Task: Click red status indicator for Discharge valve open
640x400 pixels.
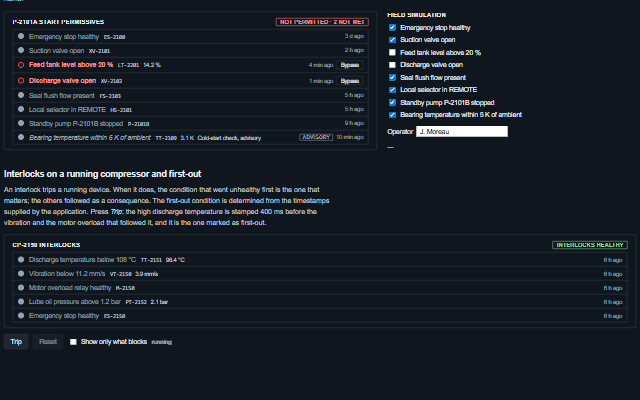Action: click(x=21, y=81)
